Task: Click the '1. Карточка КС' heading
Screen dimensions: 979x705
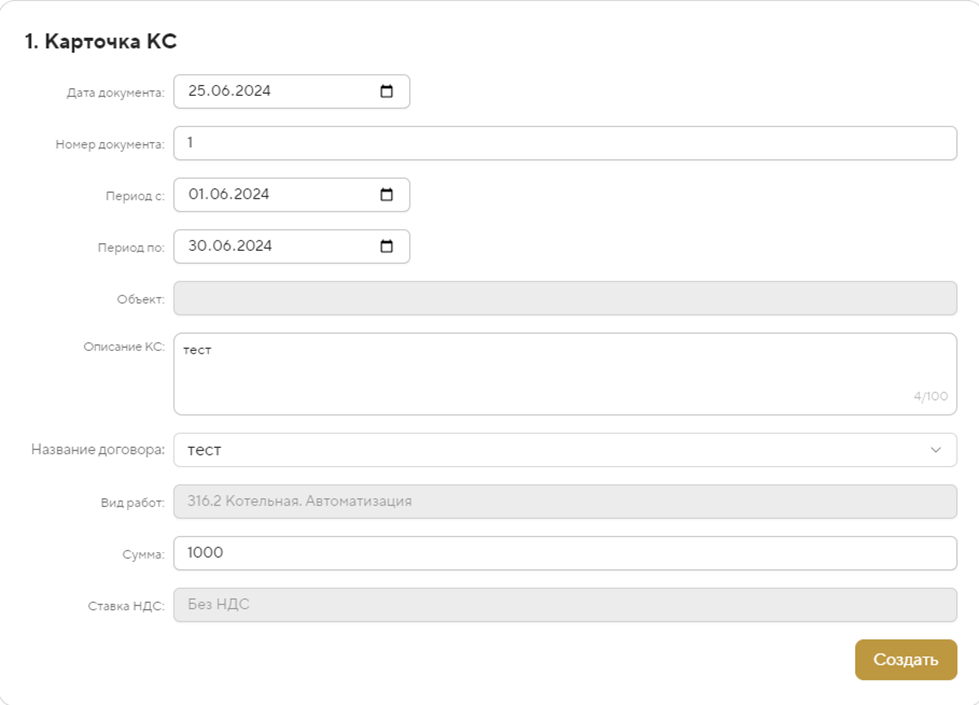Action: (x=101, y=41)
